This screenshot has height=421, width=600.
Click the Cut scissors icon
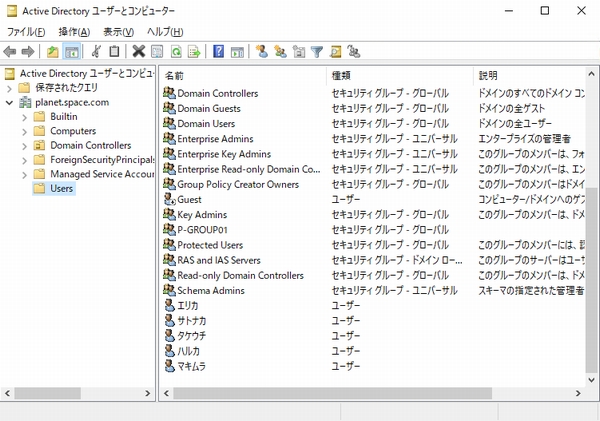coord(96,51)
